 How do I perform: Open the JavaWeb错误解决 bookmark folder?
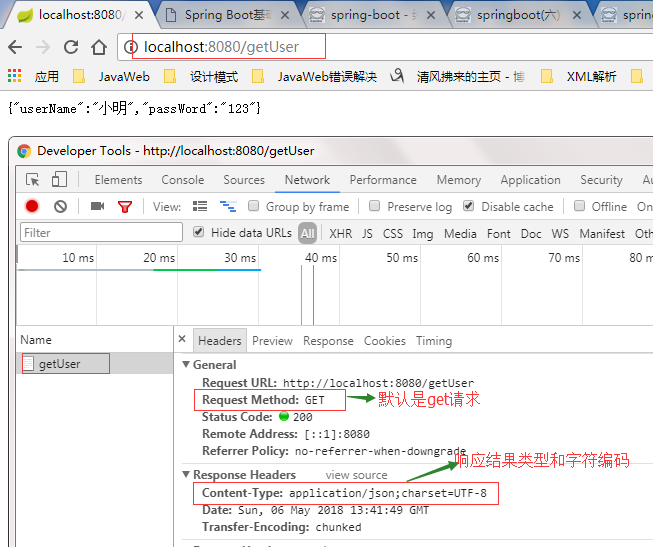(314, 77)
